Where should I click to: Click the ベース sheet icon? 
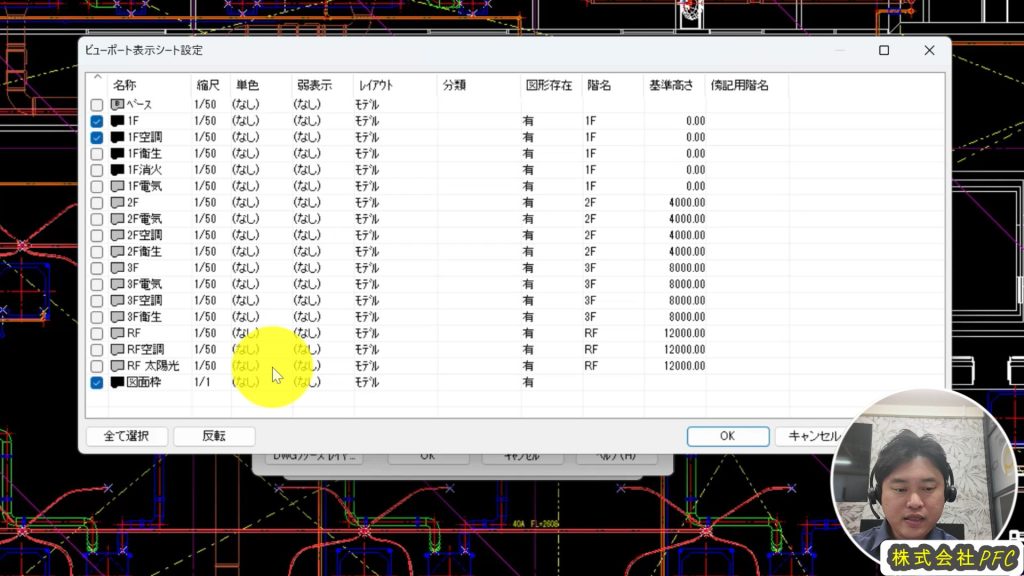click(x=117, y=105)
